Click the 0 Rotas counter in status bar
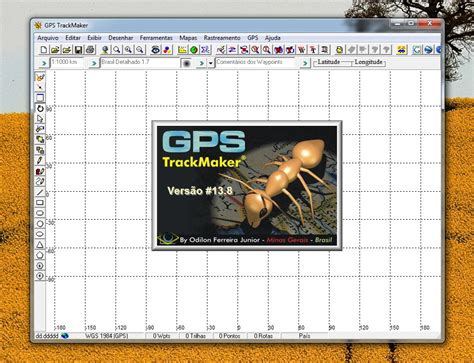Image resolution: width=474 pixels, height=363 pixels. pyautogui.click(x=263, y=336)
